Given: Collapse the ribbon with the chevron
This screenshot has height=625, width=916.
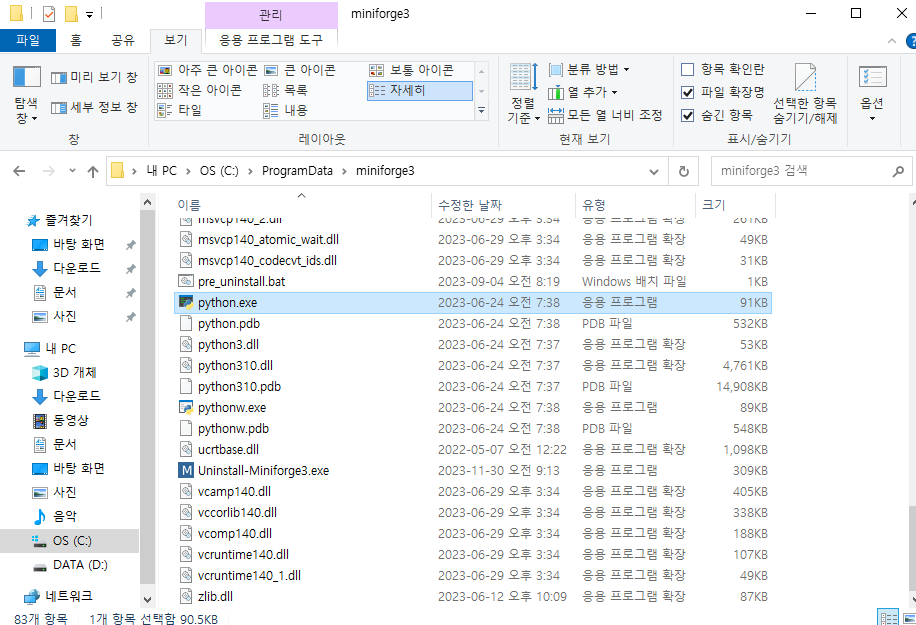Looking at the screenshot, I should pos(891,41).
